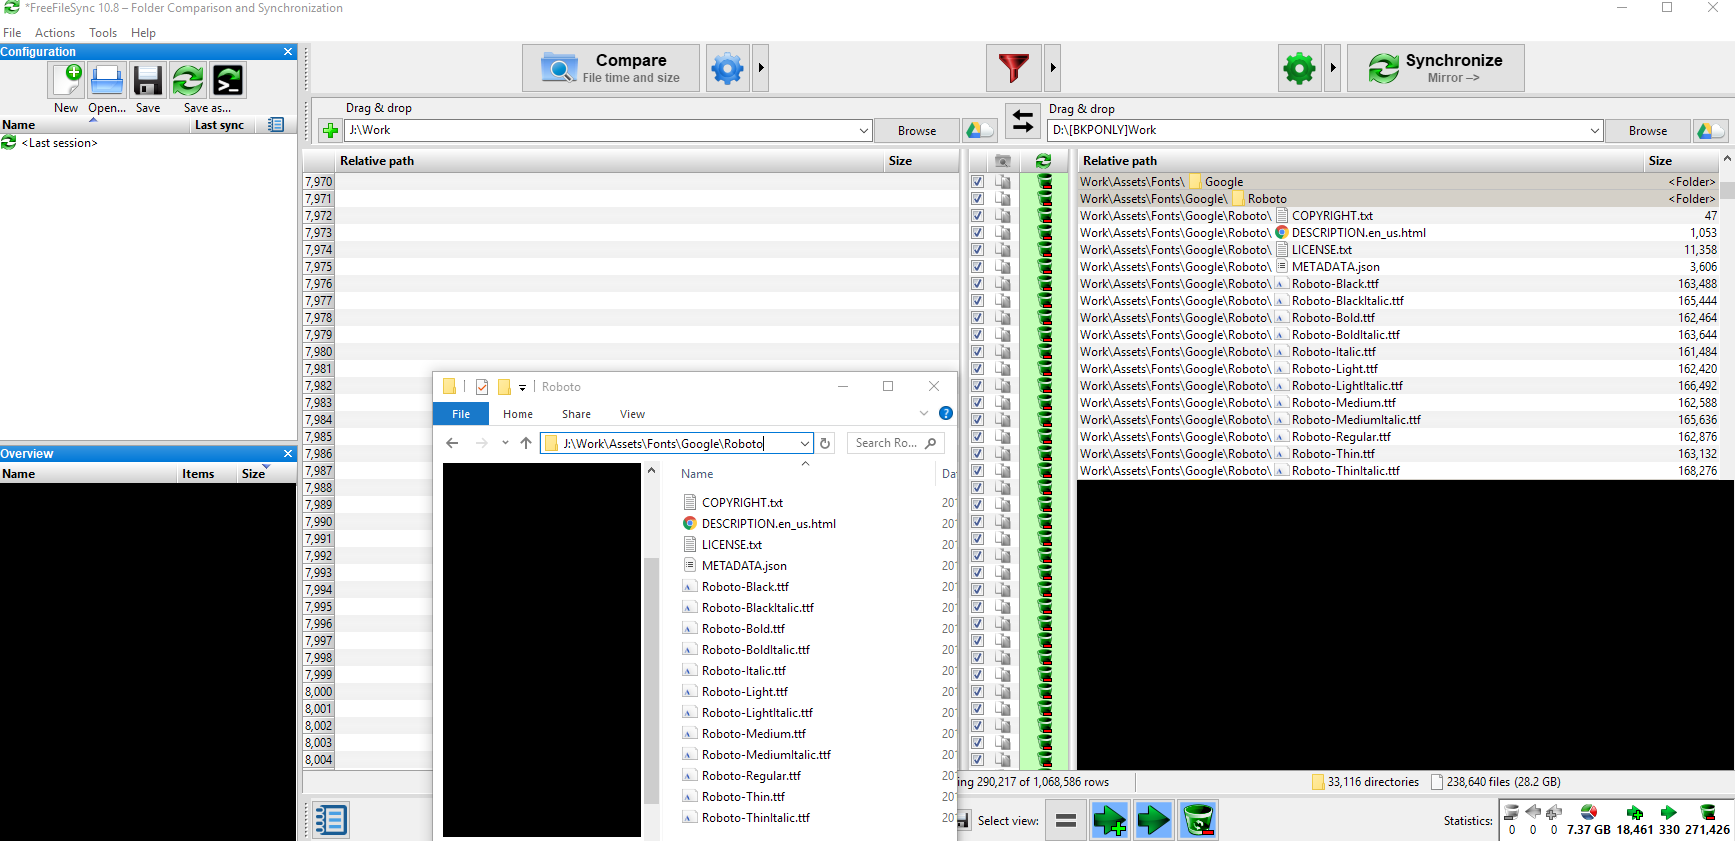Open cloud storage picker for left folder

coord(980,130)
